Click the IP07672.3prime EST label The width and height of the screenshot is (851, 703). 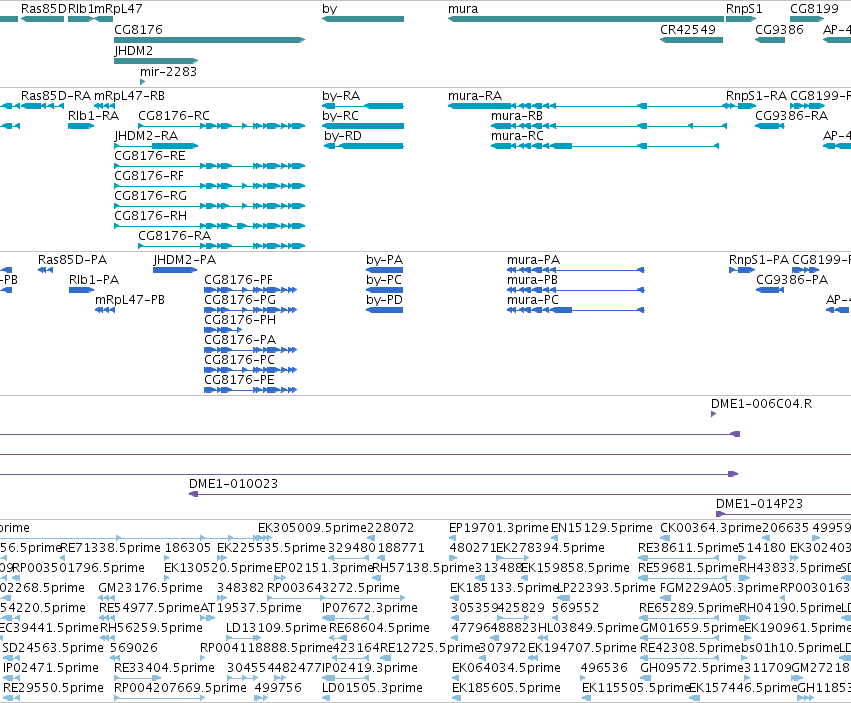click(370, 609)
